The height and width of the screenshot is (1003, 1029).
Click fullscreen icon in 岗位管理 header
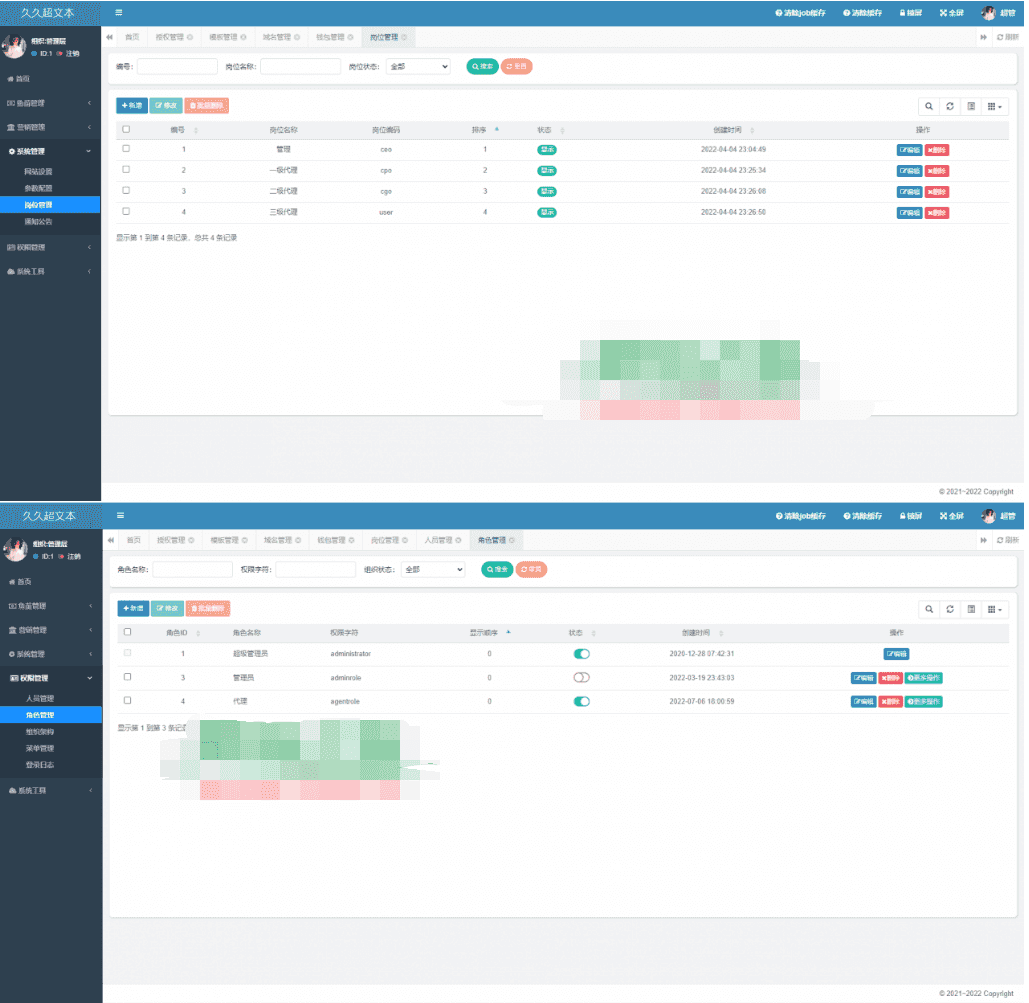click(951, 12)
